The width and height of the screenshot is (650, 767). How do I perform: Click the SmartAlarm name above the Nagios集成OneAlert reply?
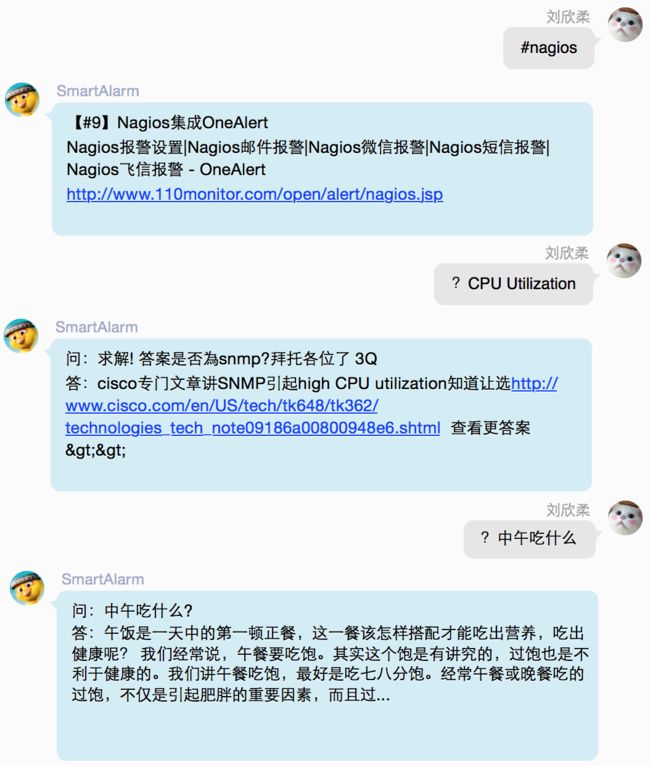pos(98,91)
